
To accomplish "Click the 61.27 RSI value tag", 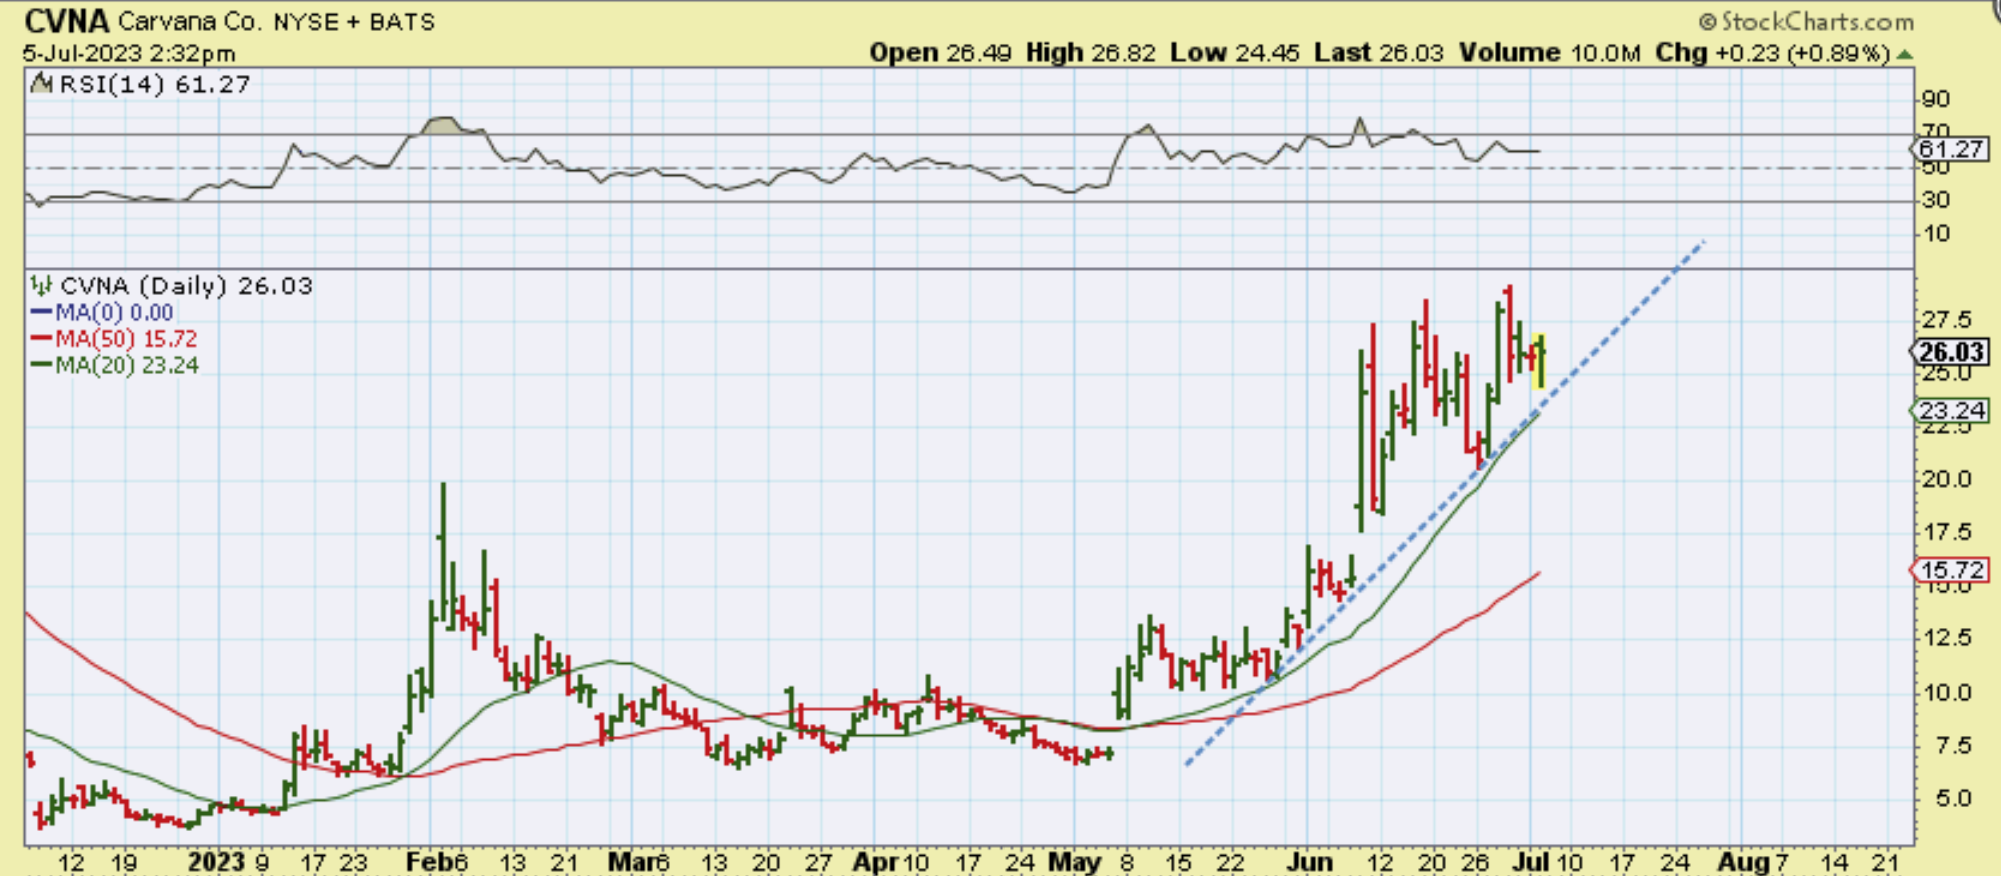I will 1951,149.
